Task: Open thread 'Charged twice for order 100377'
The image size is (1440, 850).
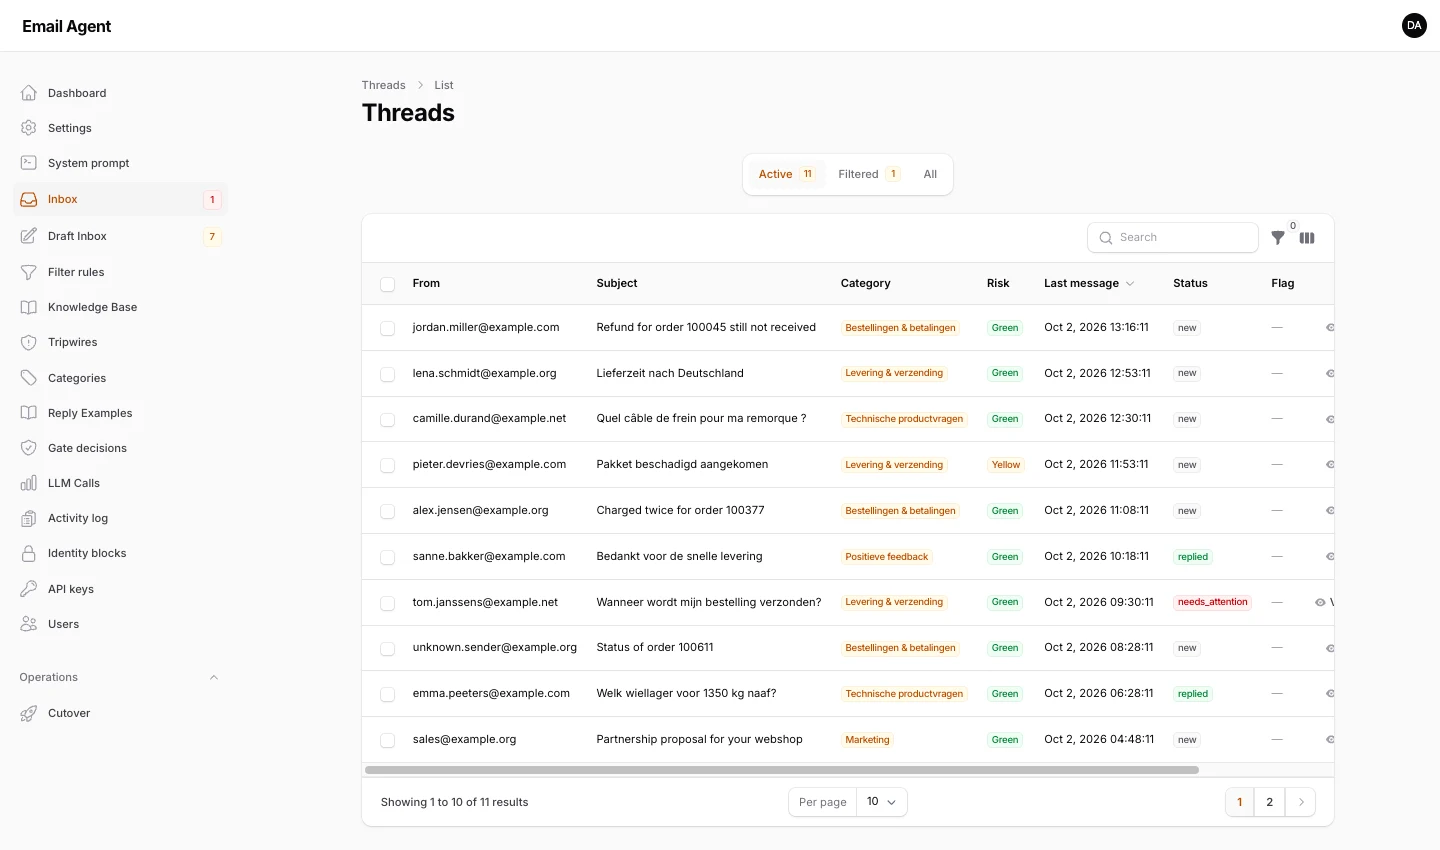Action: click(680, 510)
